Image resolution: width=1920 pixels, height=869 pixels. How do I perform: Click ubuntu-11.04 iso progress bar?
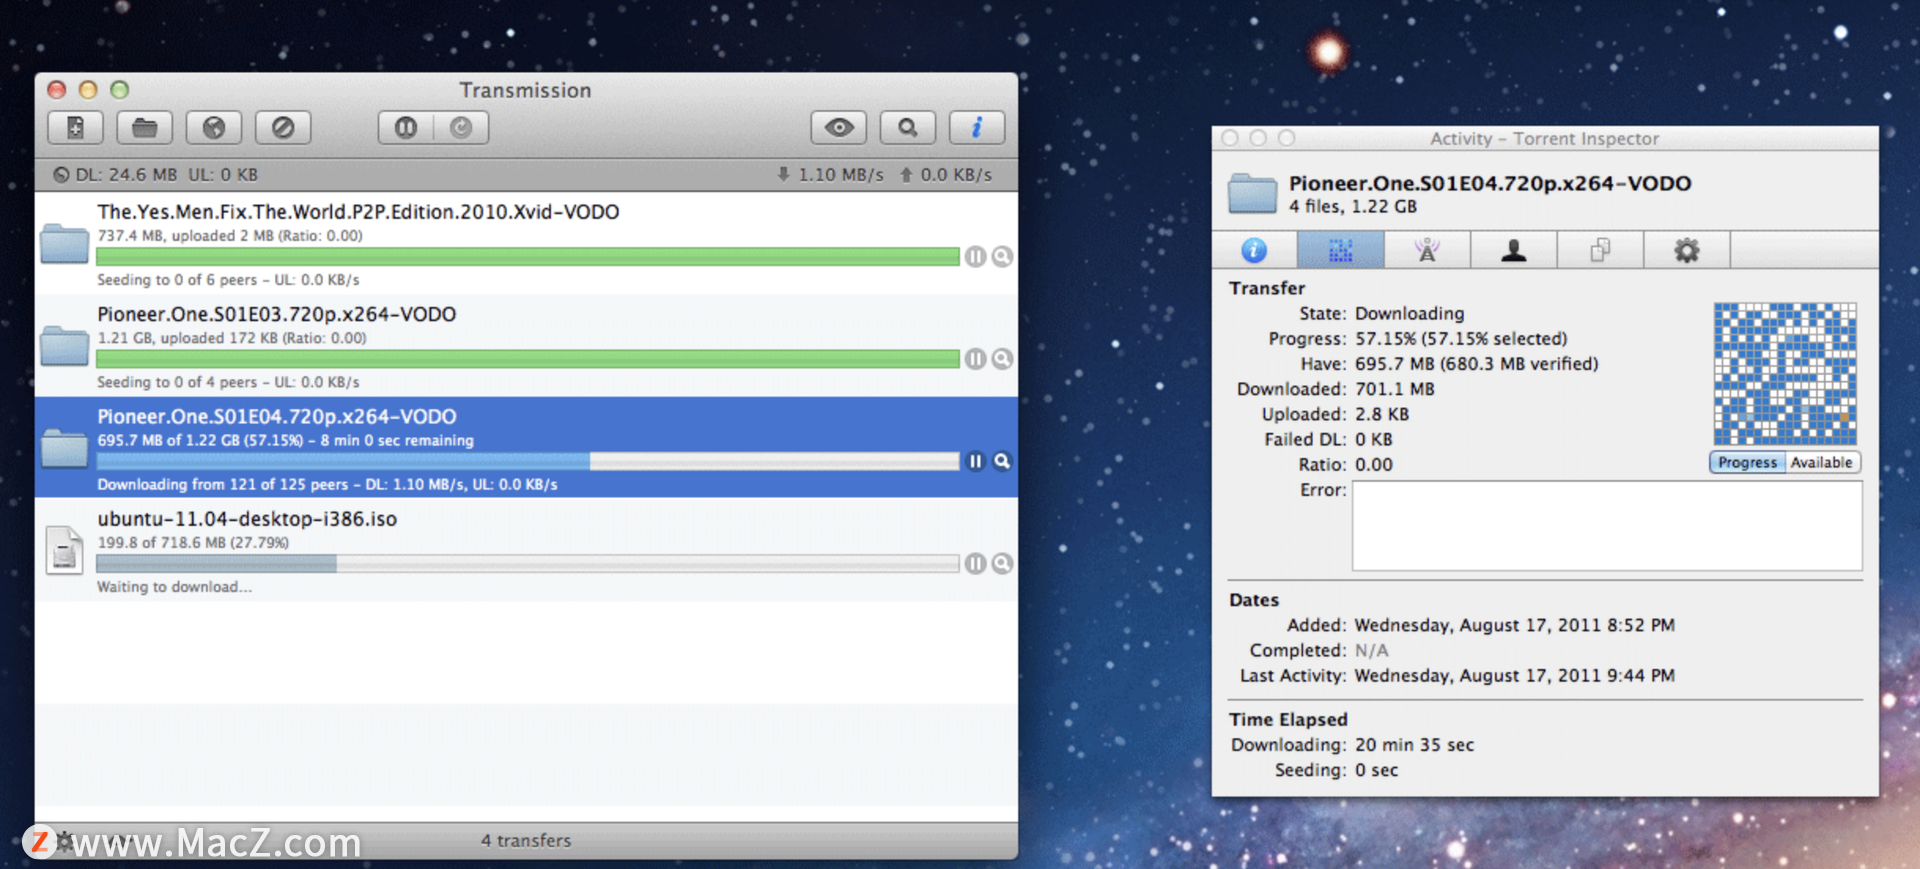tap(528, 564)
